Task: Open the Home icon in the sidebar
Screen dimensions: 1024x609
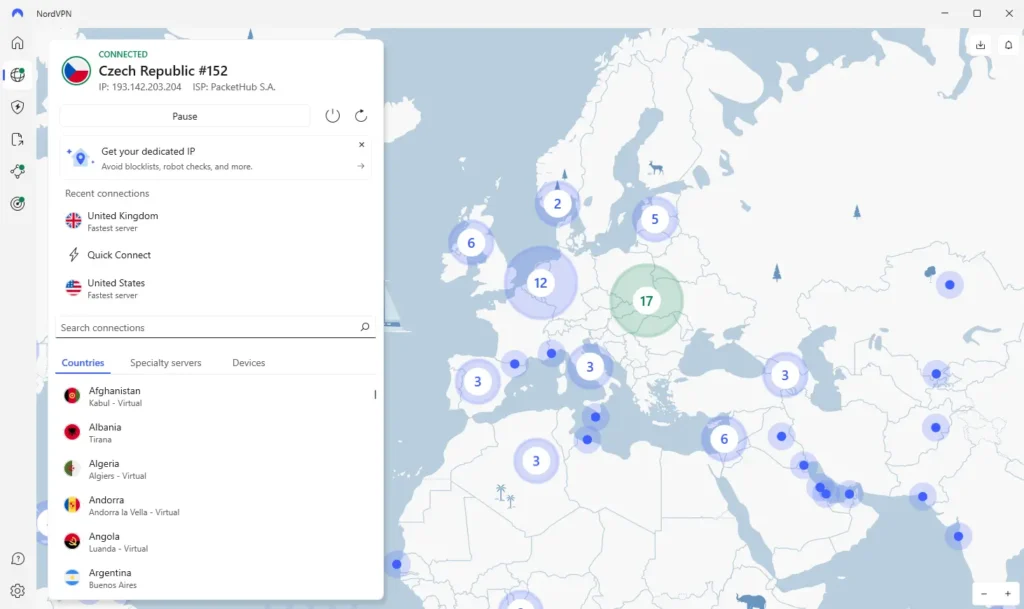Action: coord(17,43)
